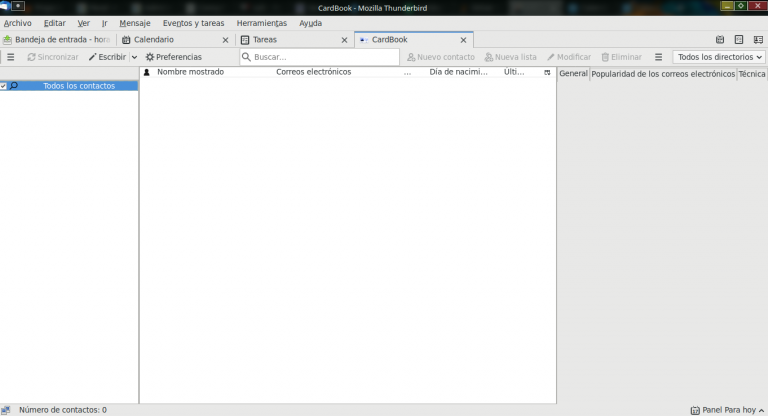Open CardBook via tab bar contact card icon
Image resolution: width=768 pixels, height=416 pixels.
(758, 40)
